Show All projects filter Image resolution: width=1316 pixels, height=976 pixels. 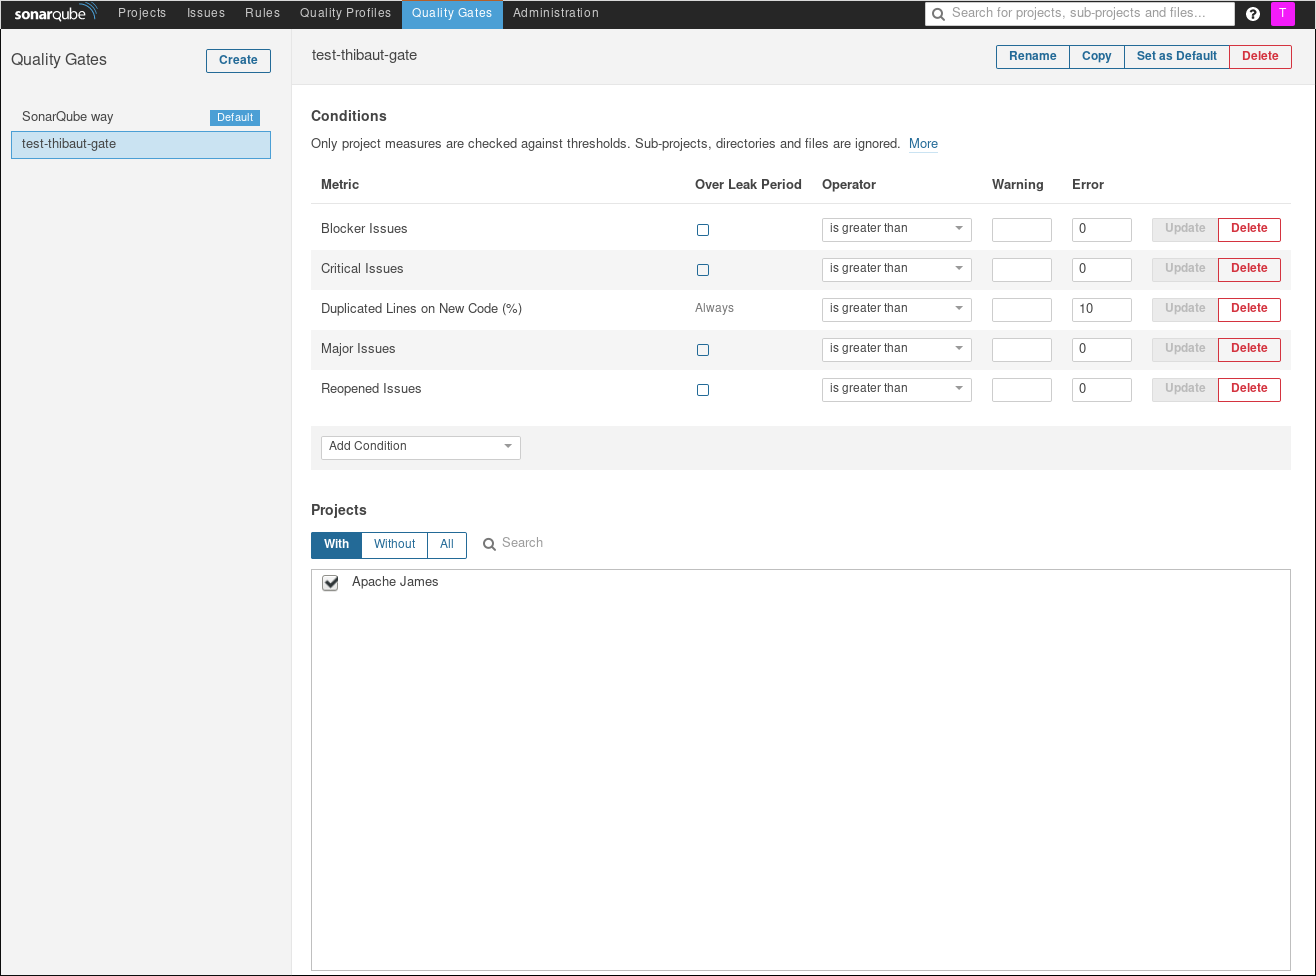447,545
